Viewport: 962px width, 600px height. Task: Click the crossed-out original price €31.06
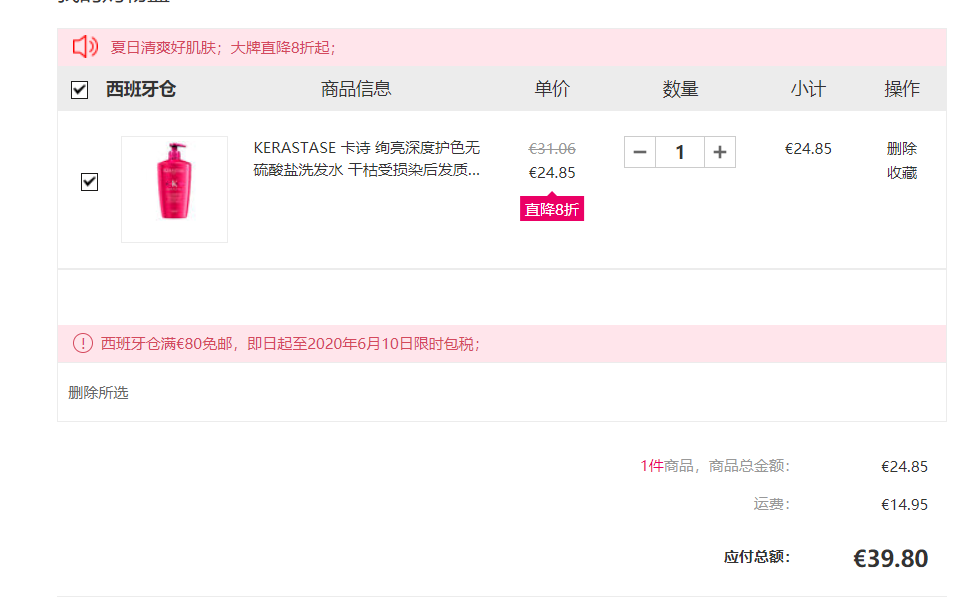pos(552,148)
